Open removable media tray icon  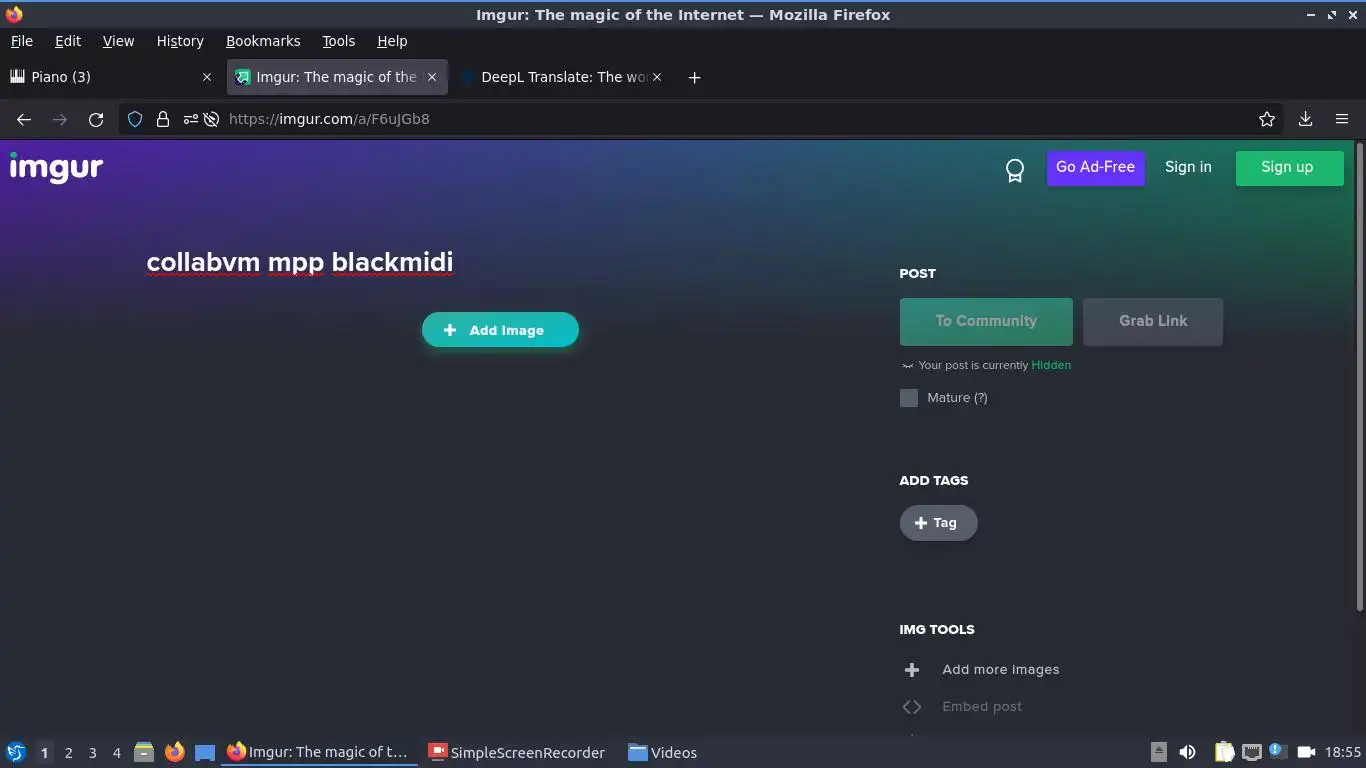pyautogui.click(x=1158, y=752)
